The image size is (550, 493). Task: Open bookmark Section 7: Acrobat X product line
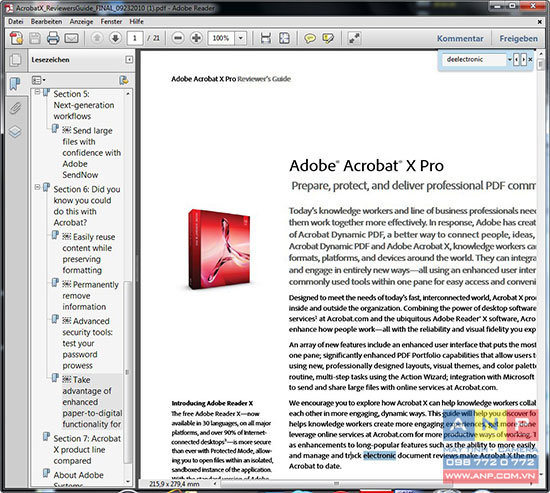coord(87,449)
